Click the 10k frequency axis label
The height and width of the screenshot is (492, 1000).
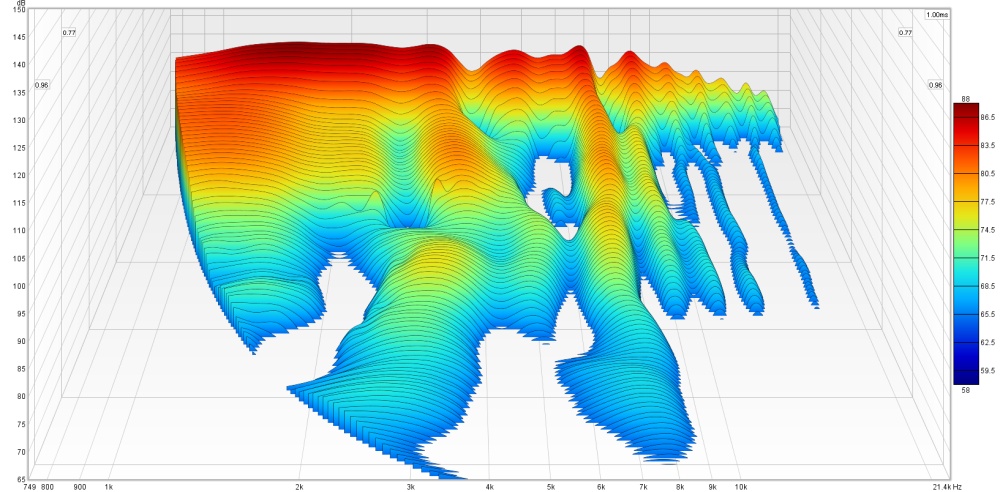pyautogui.click(x=740, y=486)
